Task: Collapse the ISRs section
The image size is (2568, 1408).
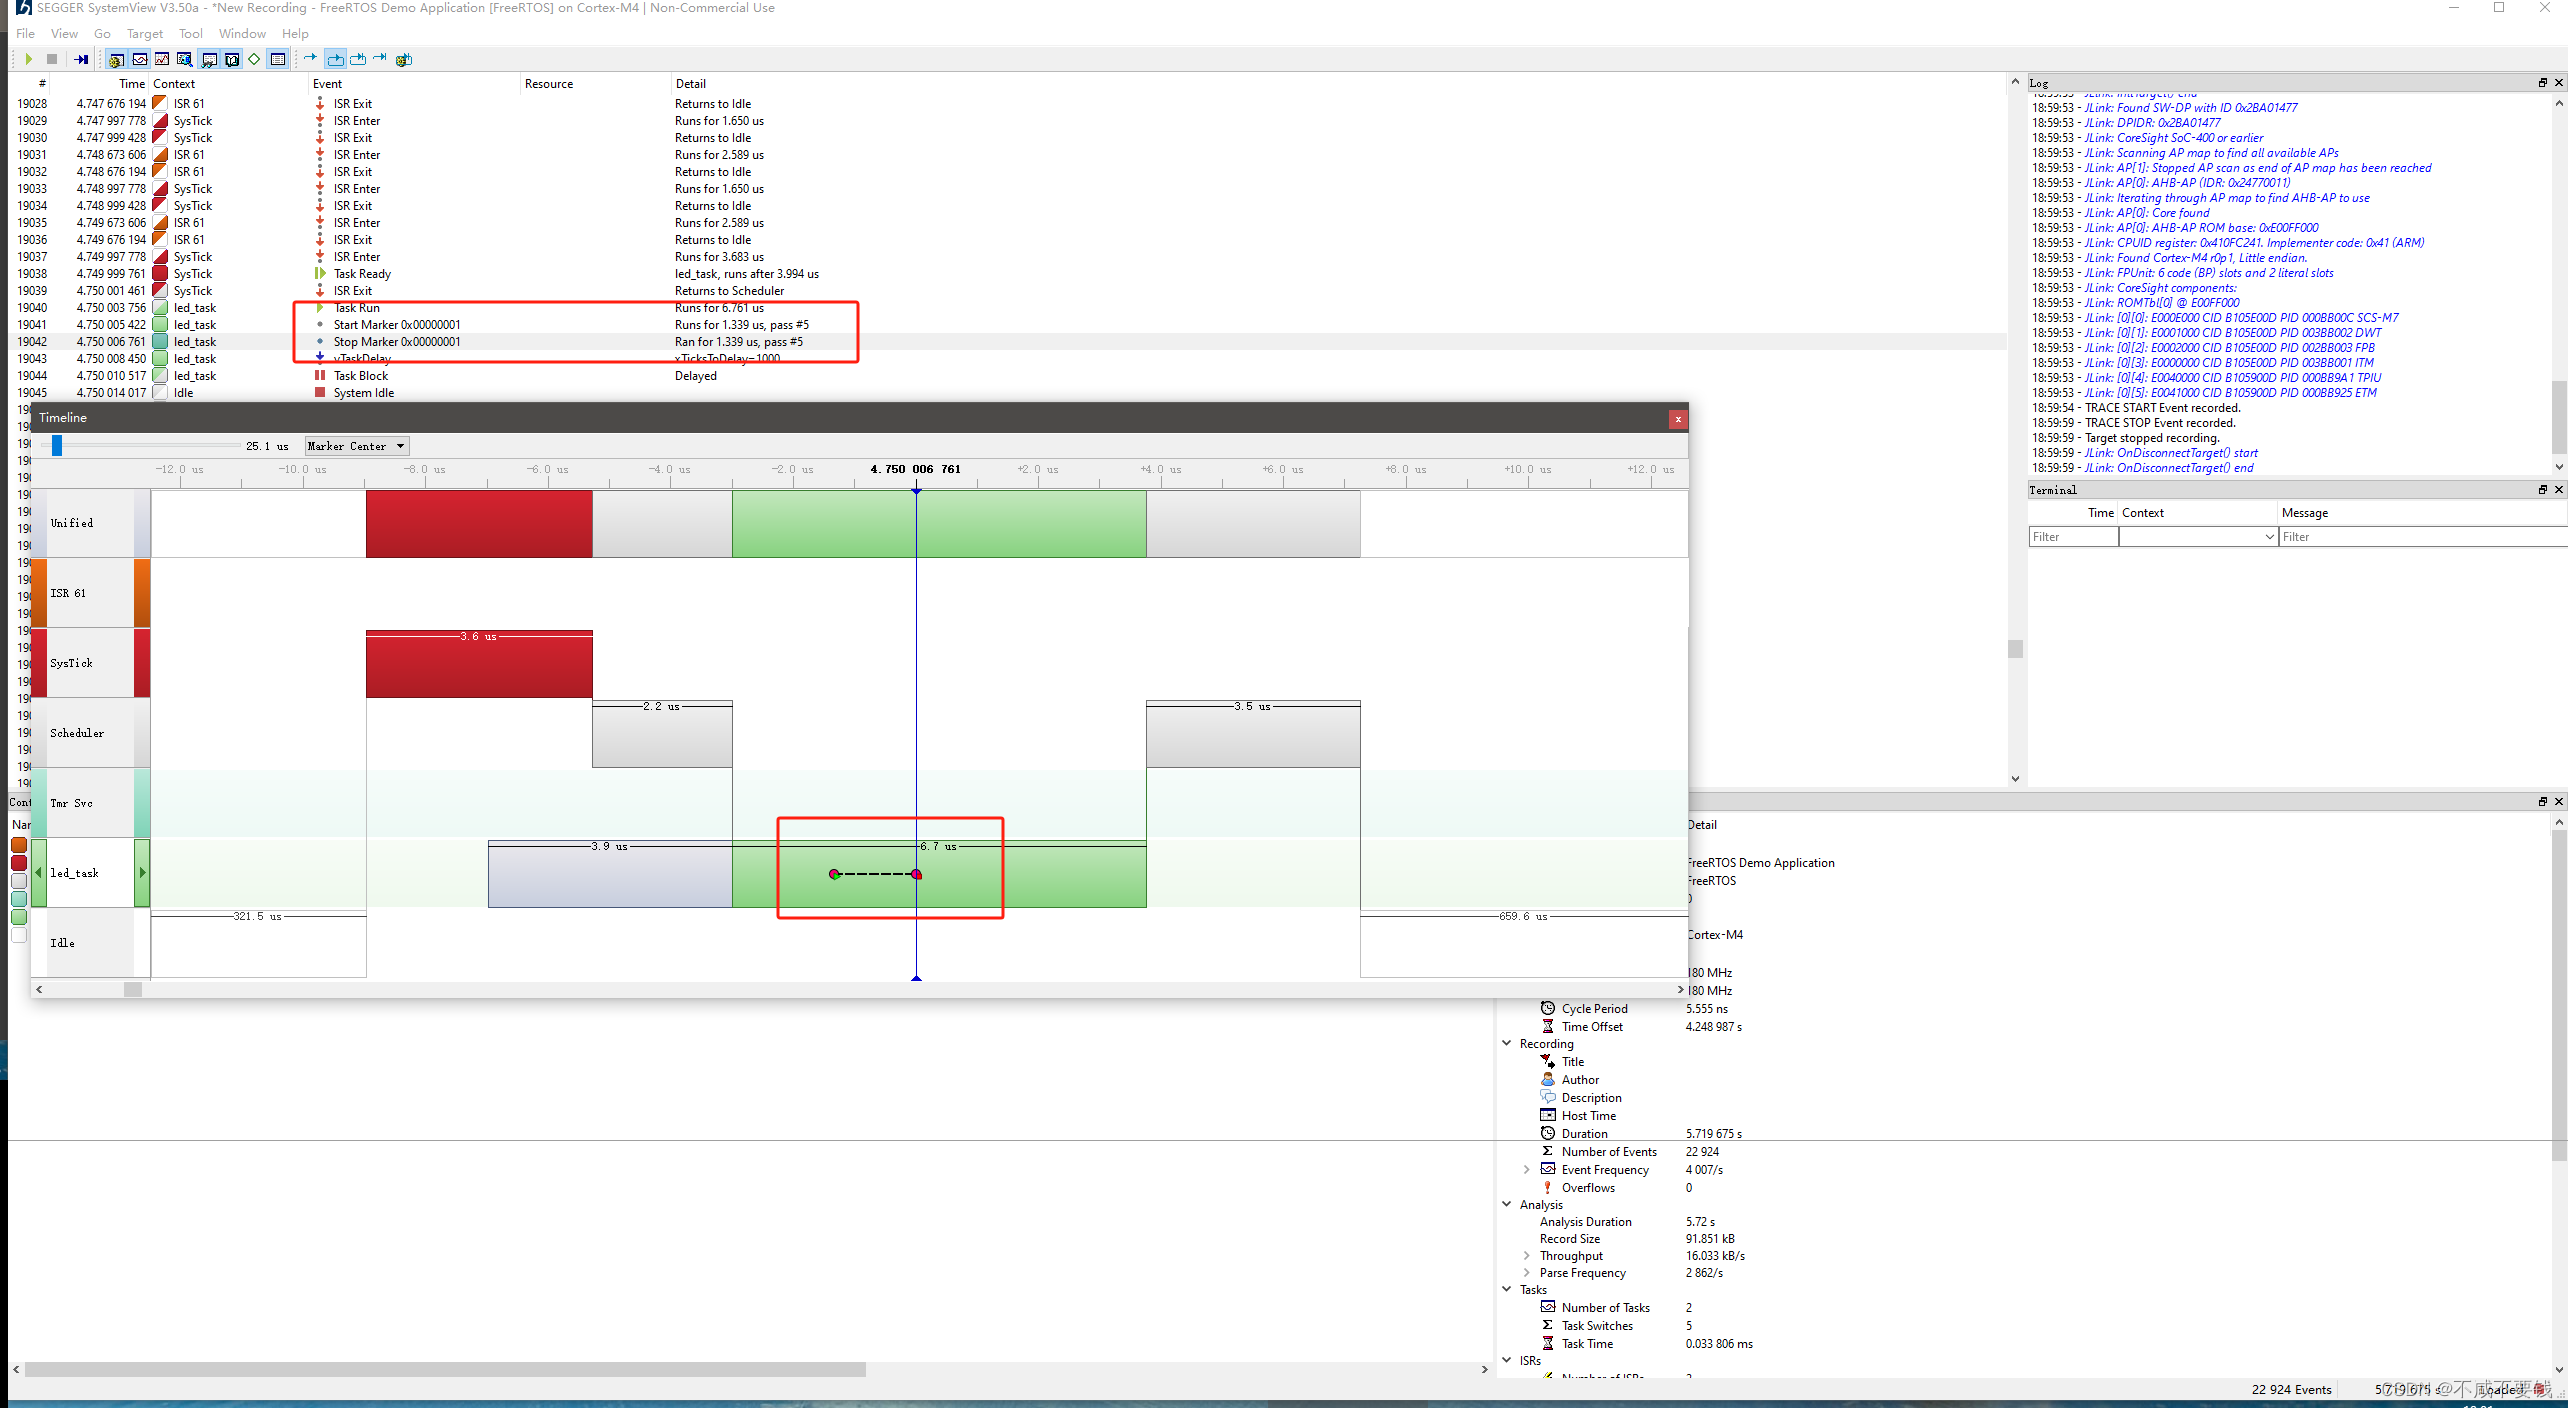Action: (x=1507, y=1360)
